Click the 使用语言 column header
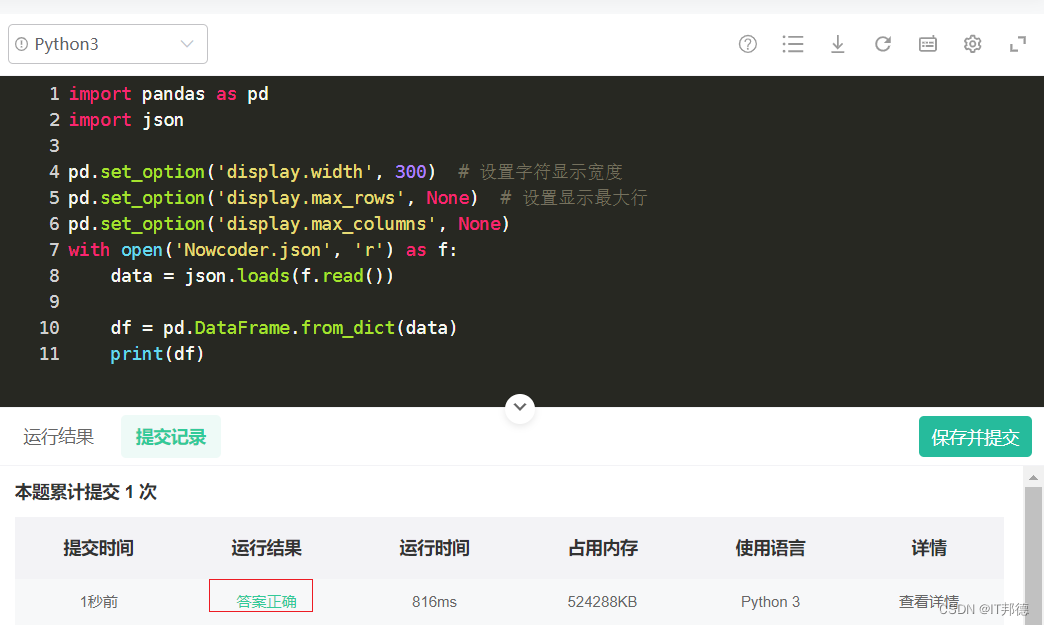The height and width of the screenshot is (625, 1044). (770, 548)
